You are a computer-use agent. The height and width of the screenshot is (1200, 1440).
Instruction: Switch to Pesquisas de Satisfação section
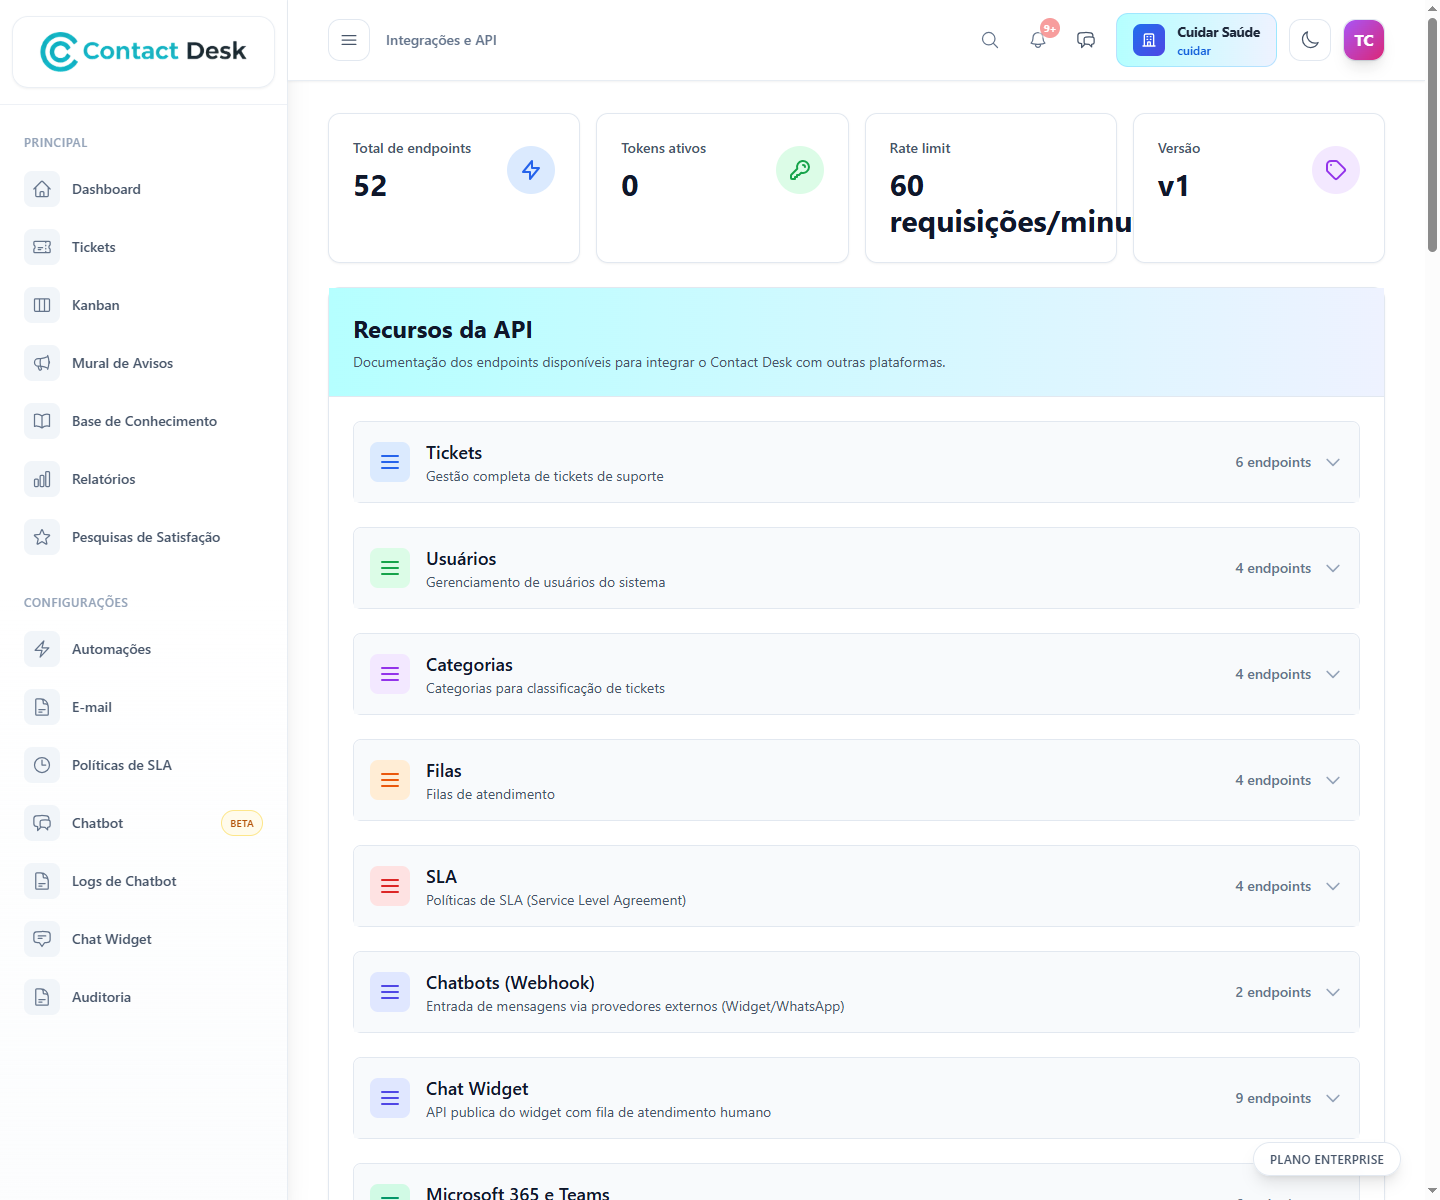pyautogui.click(x=42, y=537)
